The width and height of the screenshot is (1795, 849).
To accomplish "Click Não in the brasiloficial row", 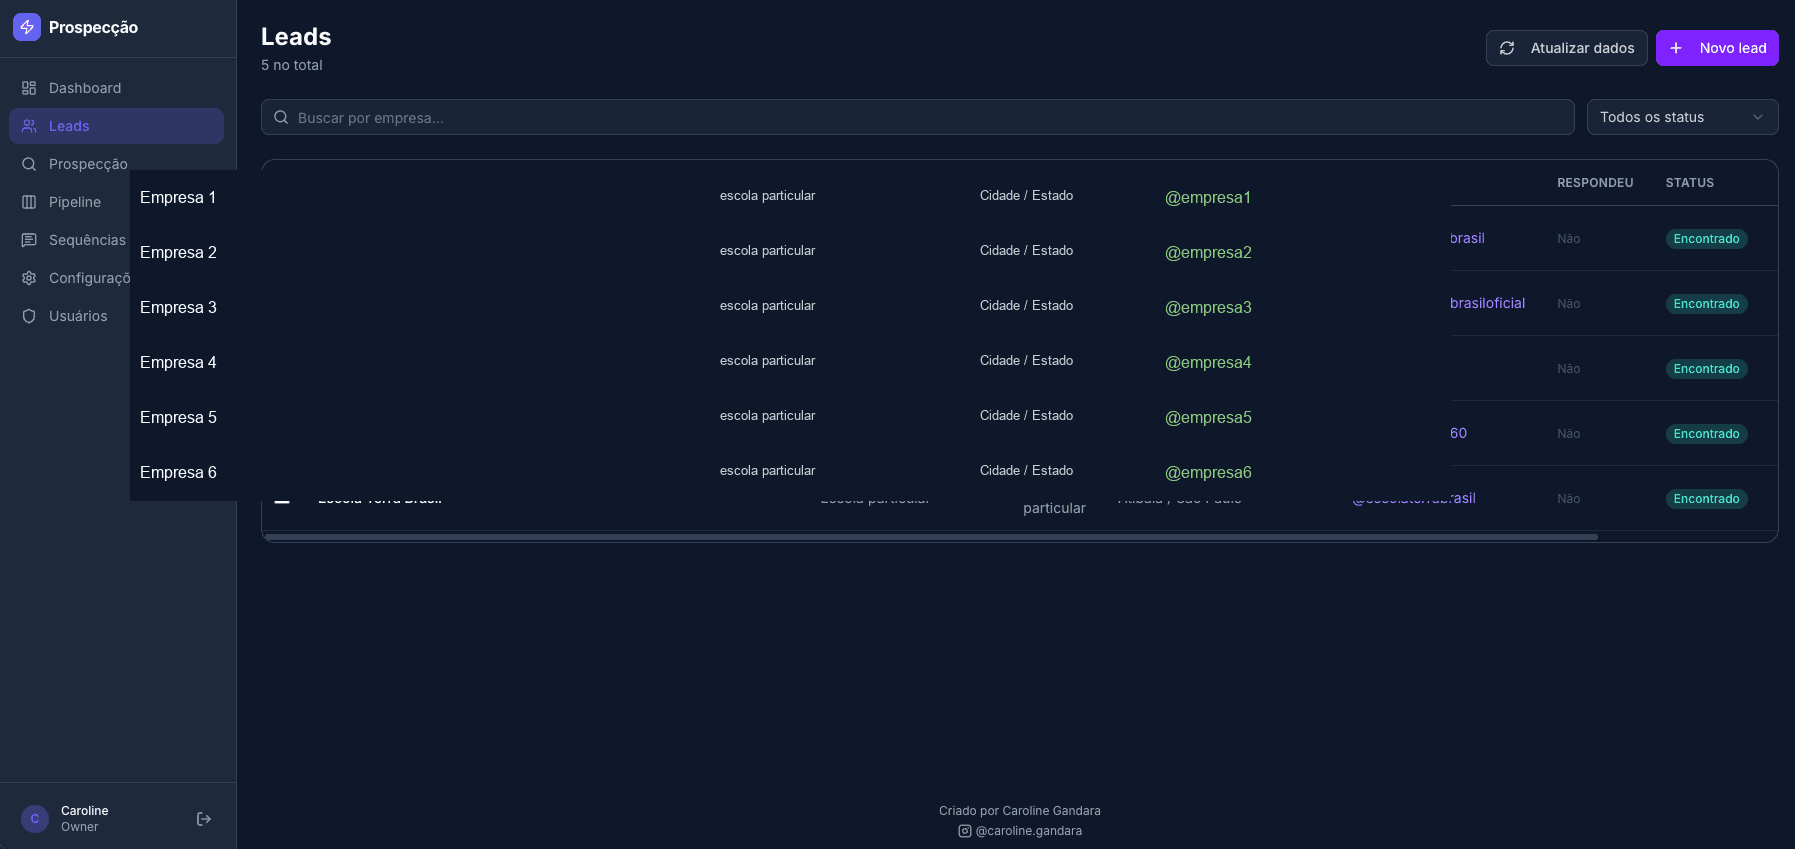I will (1568, 304).
